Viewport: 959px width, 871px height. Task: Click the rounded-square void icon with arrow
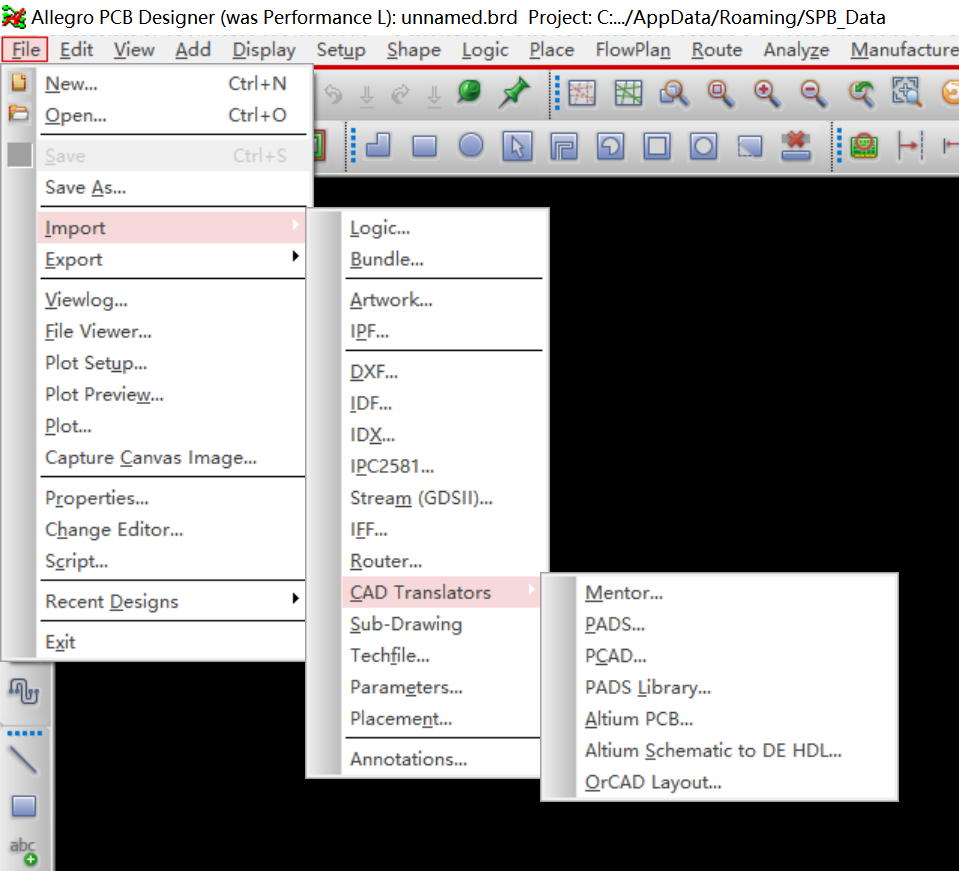pyautogui.click(x=610, y=147)
